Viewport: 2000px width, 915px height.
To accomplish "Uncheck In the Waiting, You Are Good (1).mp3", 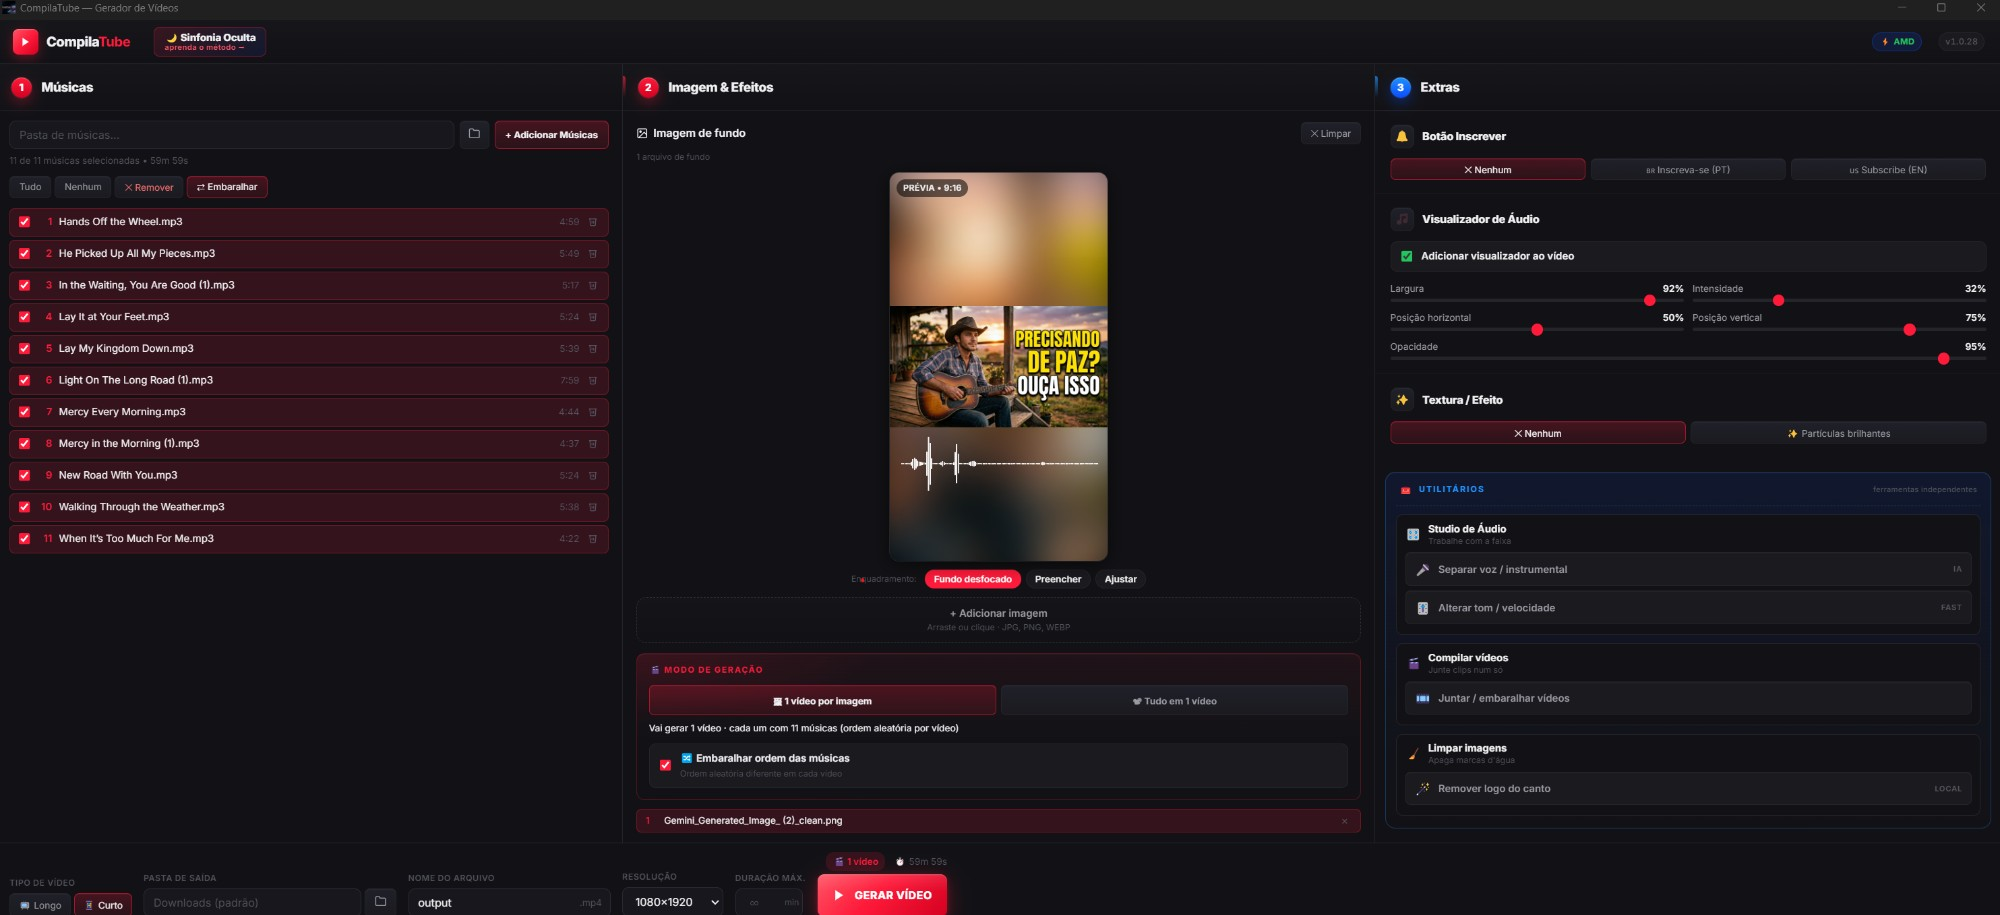I will tap(24, 286).
